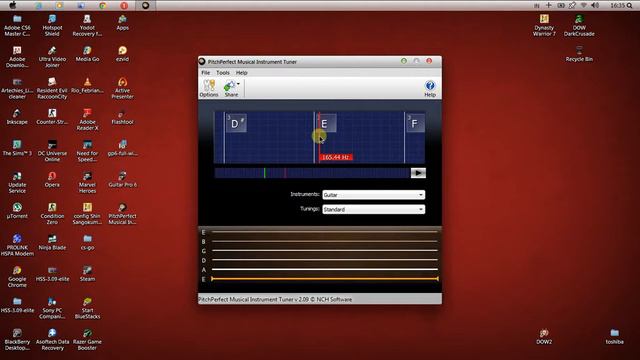Open the Options toolbar icon
Image resolution: width=640 pixels, height=360 pixels.
point(209,88)
